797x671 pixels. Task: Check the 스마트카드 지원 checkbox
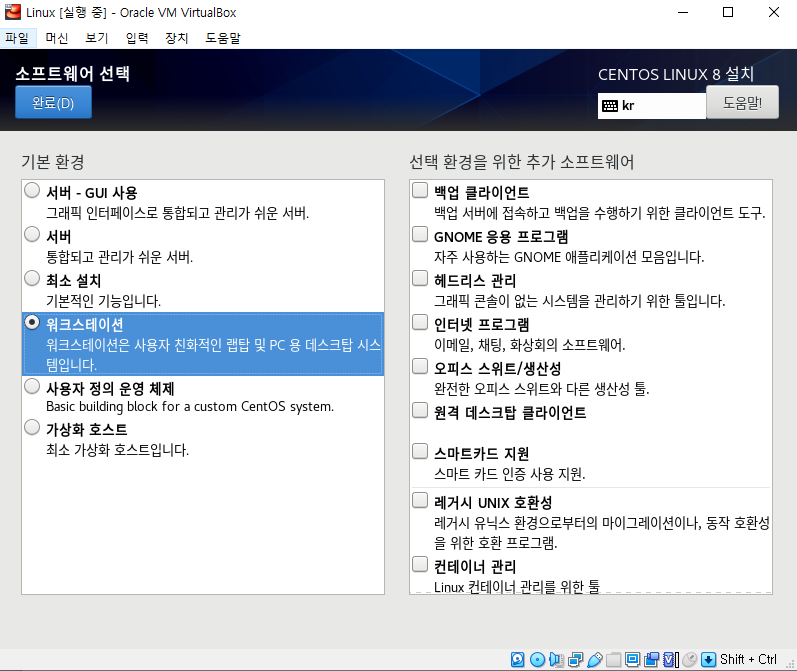click(x=420, y=451)
